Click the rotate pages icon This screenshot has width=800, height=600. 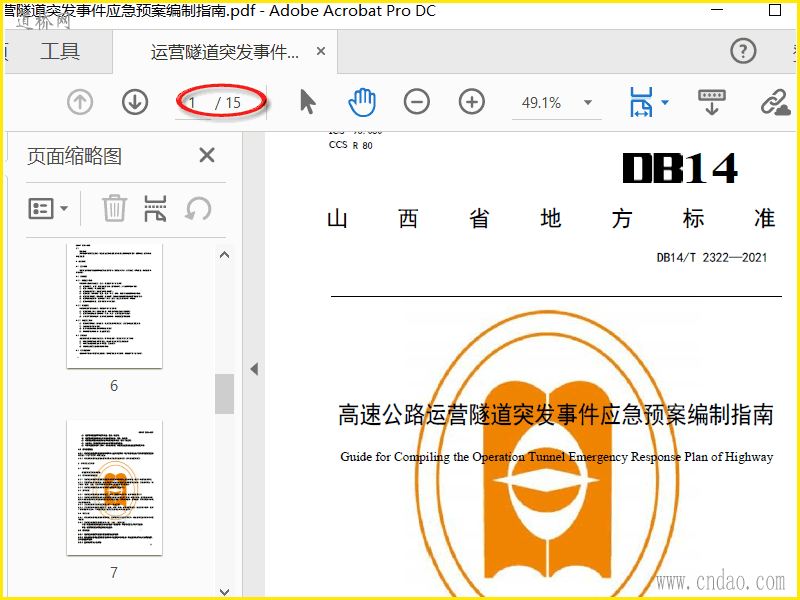coord(198,208)
